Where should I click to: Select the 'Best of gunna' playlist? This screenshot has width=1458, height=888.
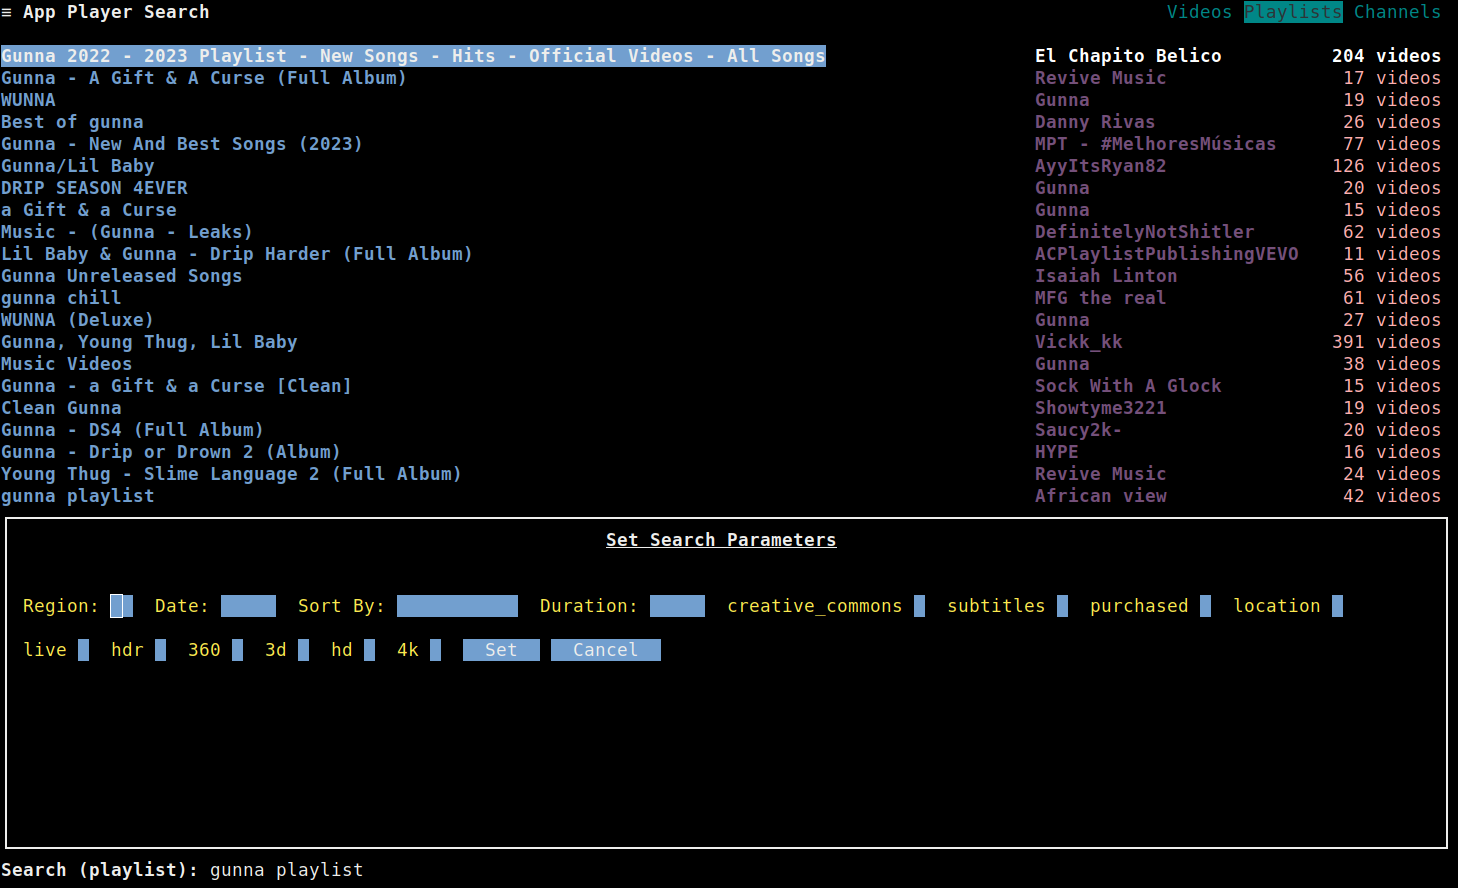point(72,122)
